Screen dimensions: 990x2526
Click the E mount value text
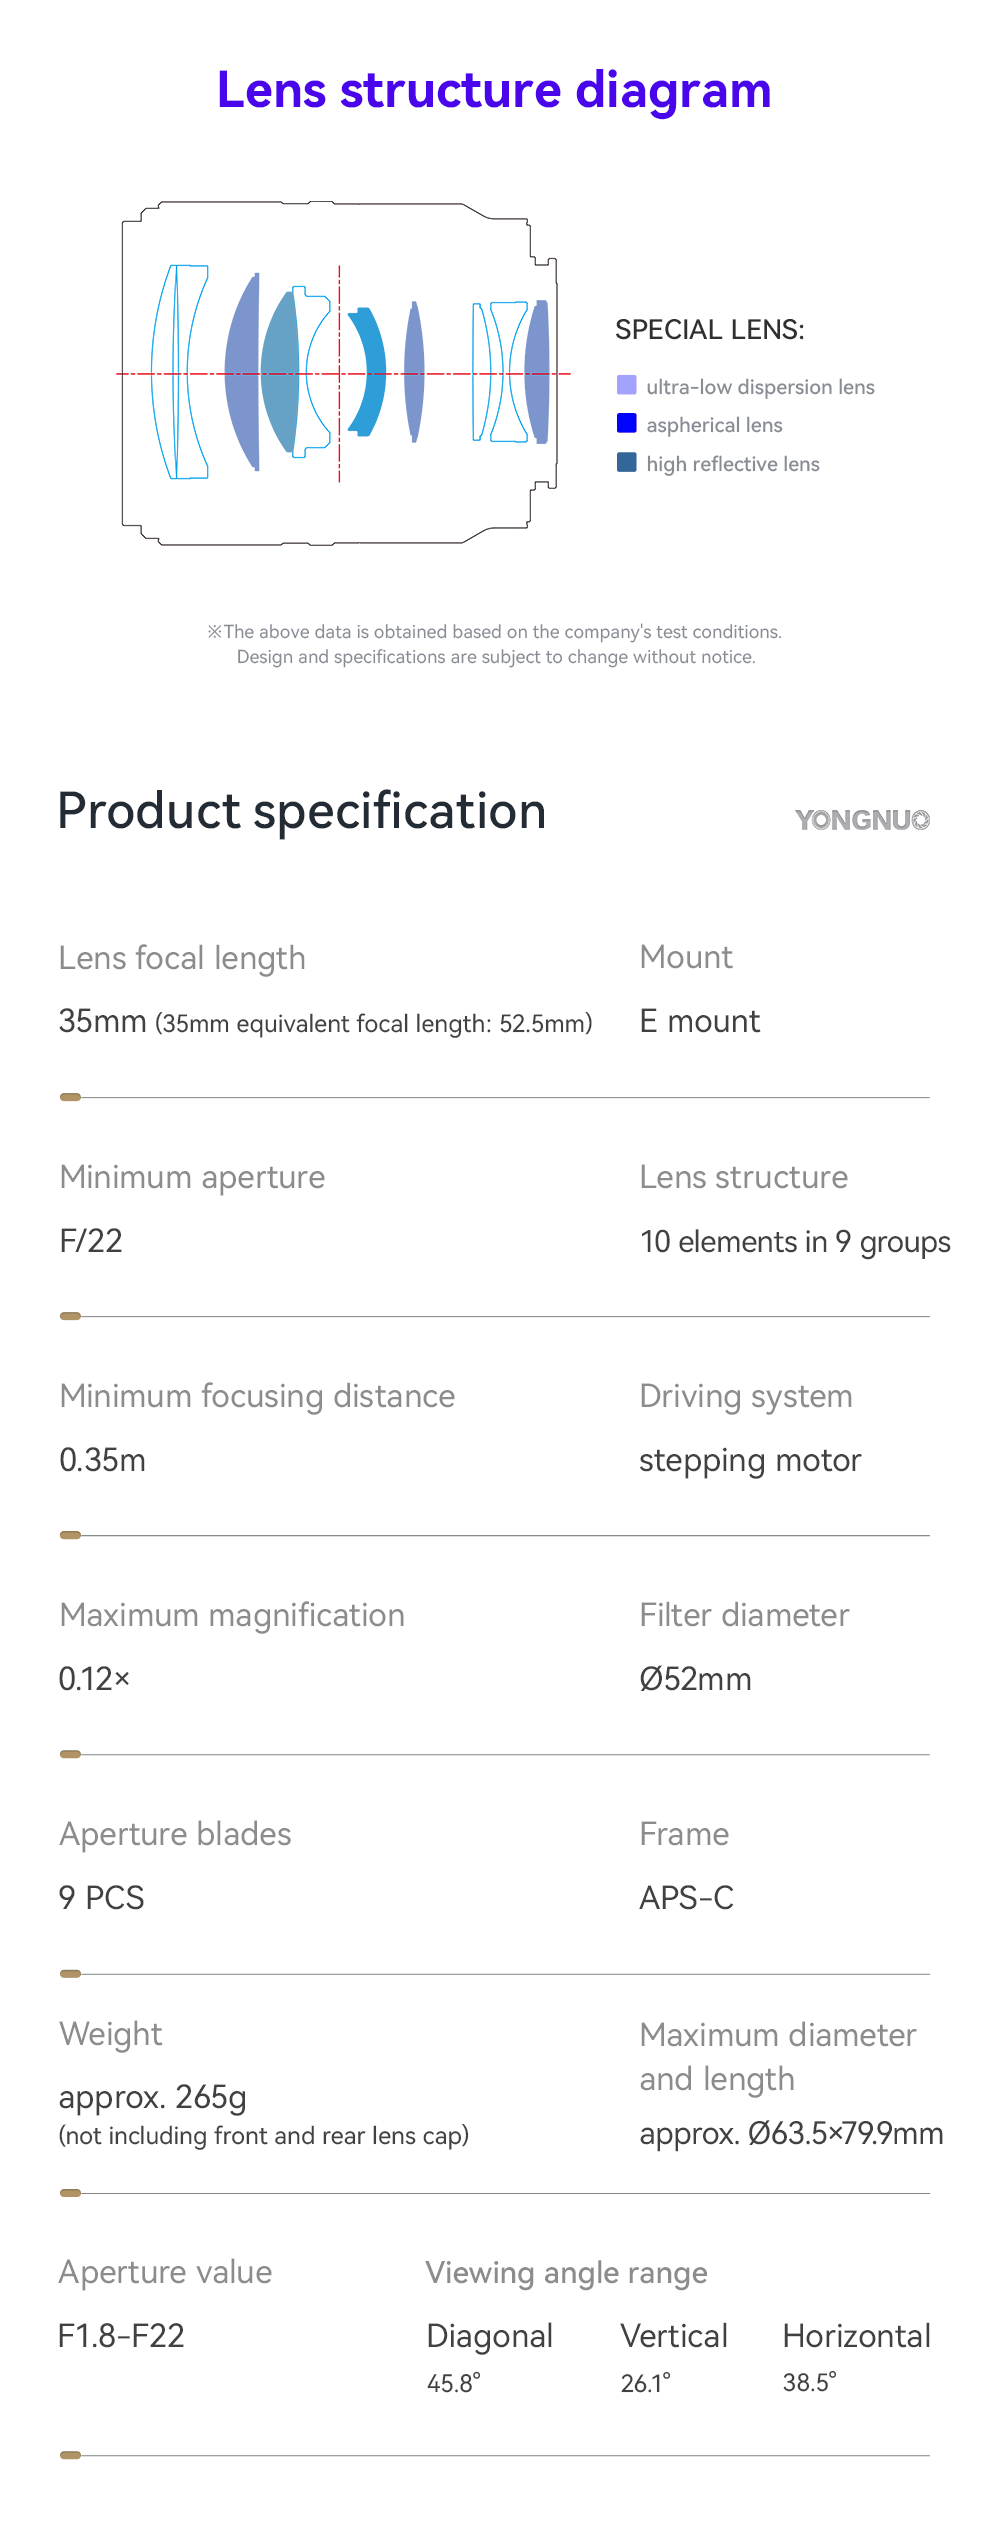[700, 1021]
